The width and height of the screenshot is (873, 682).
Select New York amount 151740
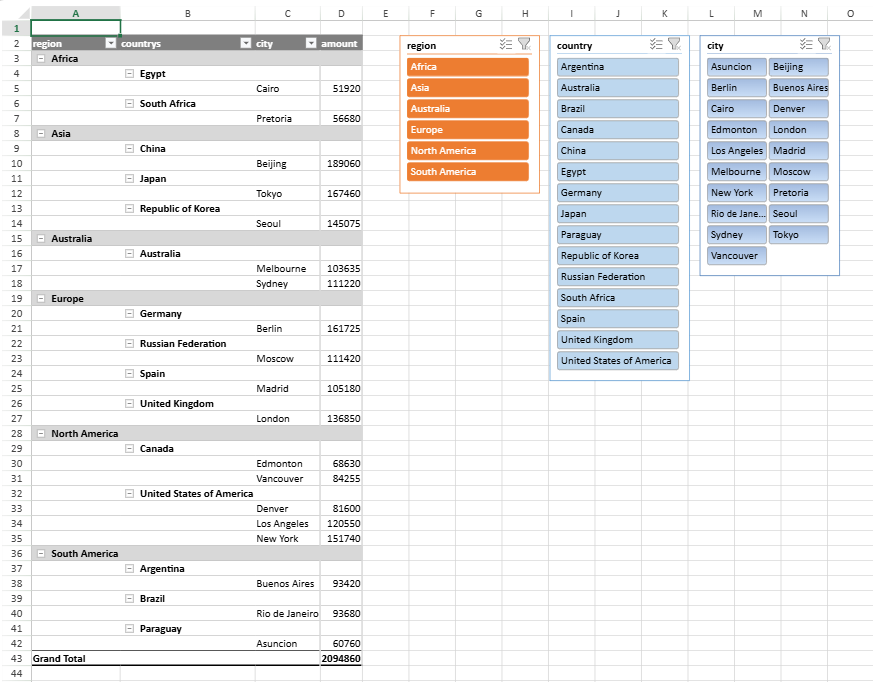[341, 538]
